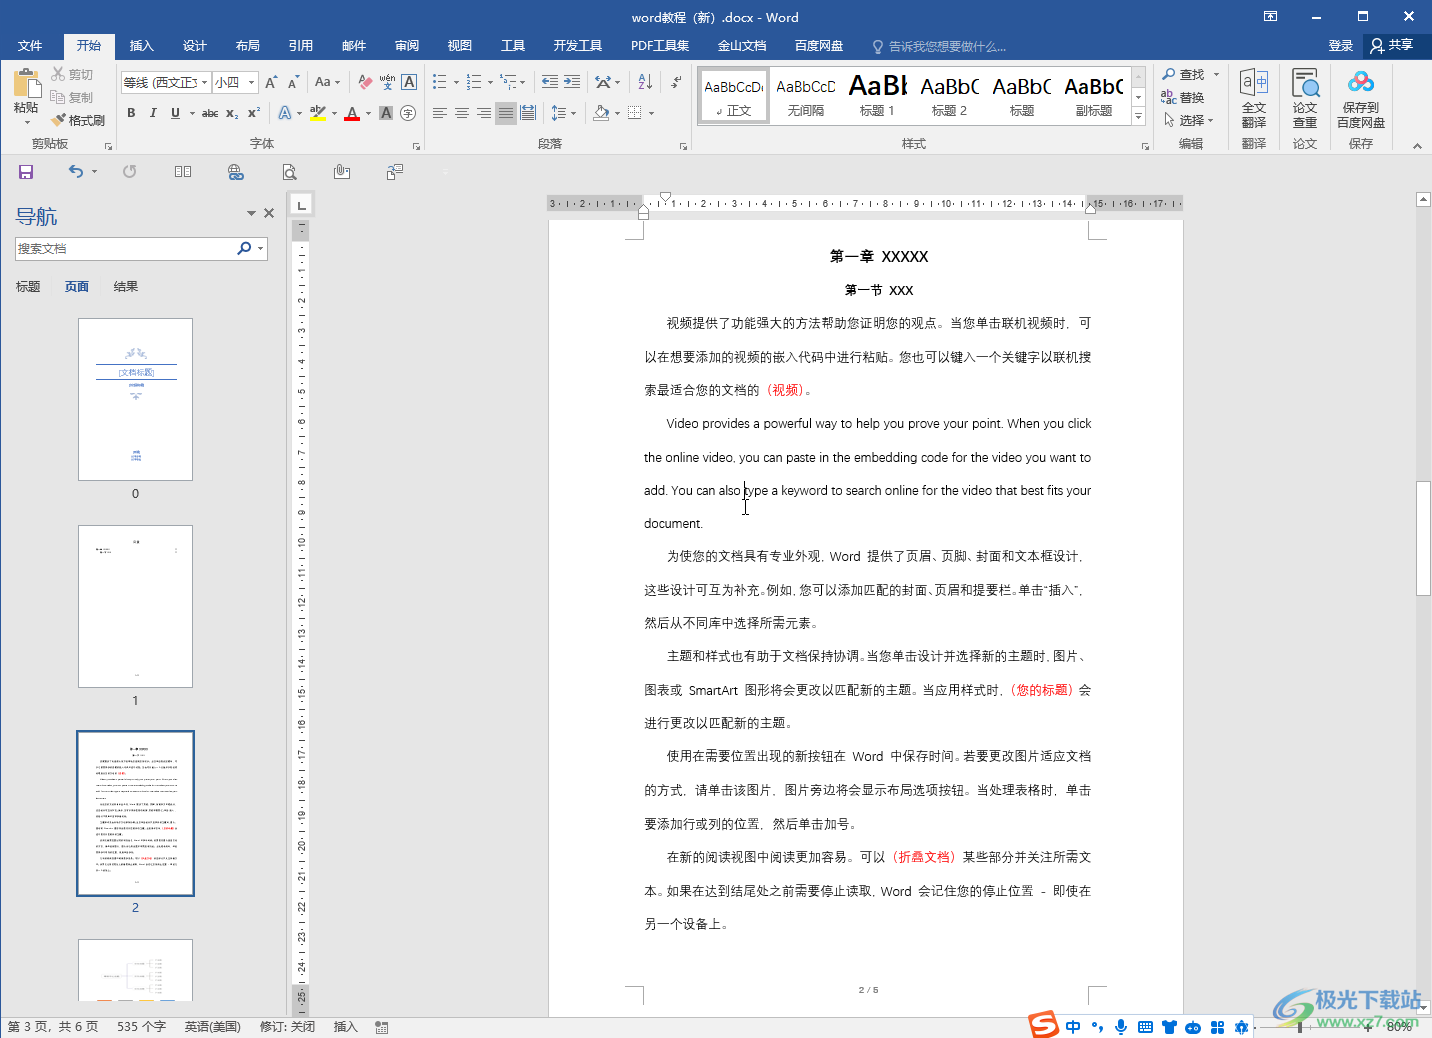The height and width of the screenshot is (1038, 1432).
Task: Click the search document (搜索文档) field
Action: (x=125, y=249)
